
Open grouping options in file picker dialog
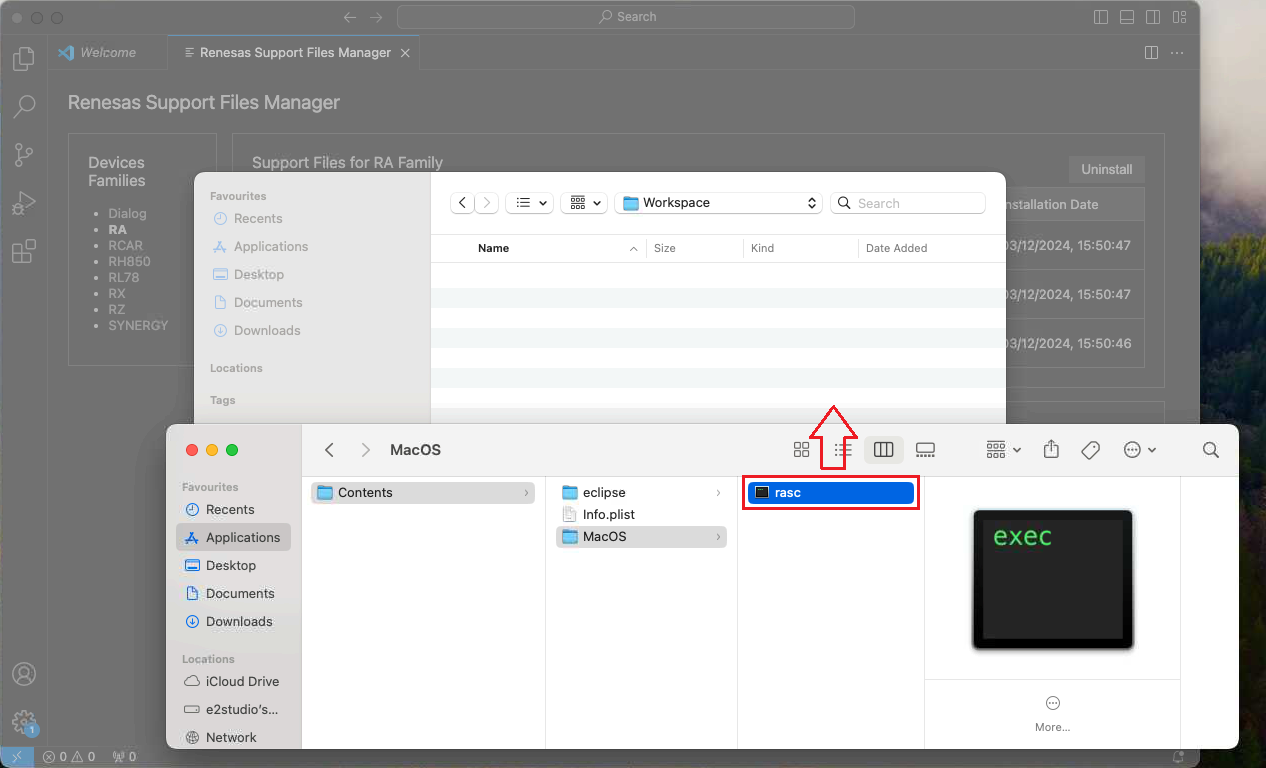pos(584,203)
